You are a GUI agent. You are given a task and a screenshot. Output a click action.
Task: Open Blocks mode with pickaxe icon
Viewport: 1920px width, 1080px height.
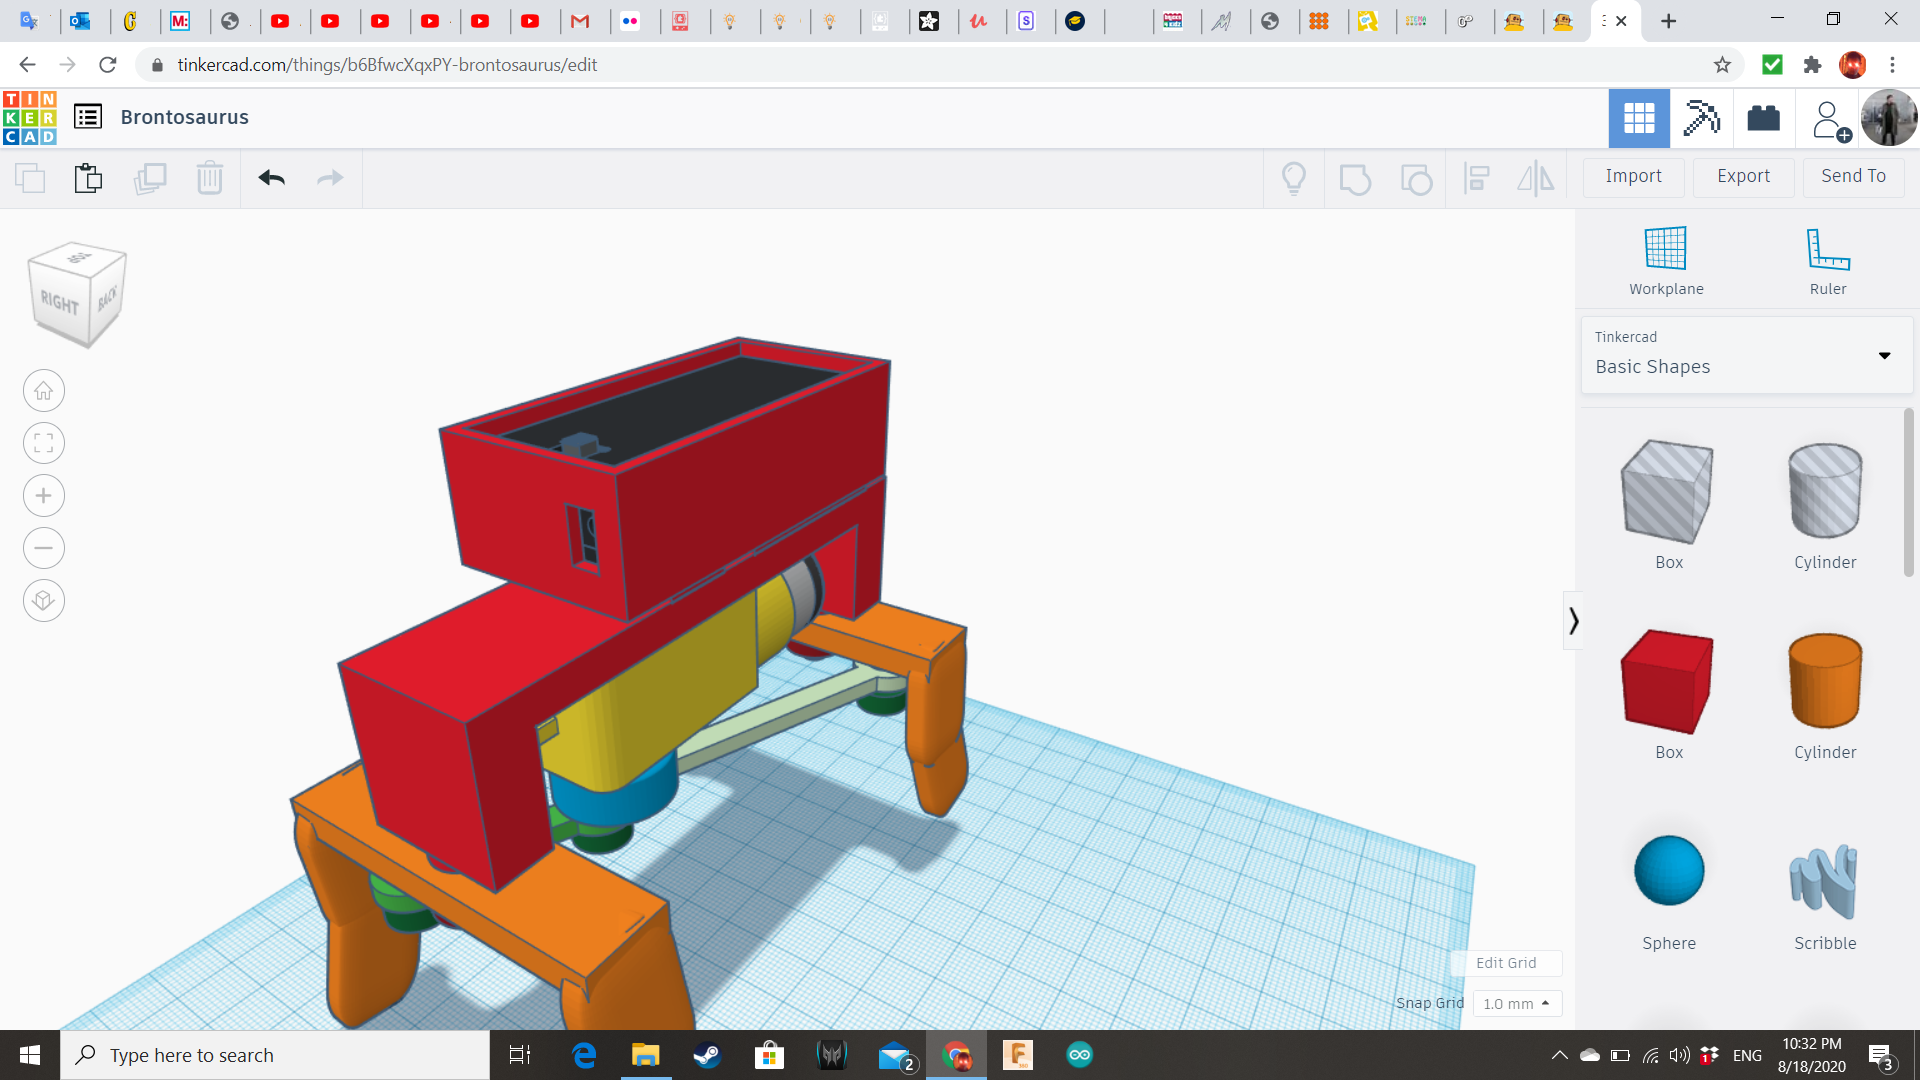[x=1701, y=118]
